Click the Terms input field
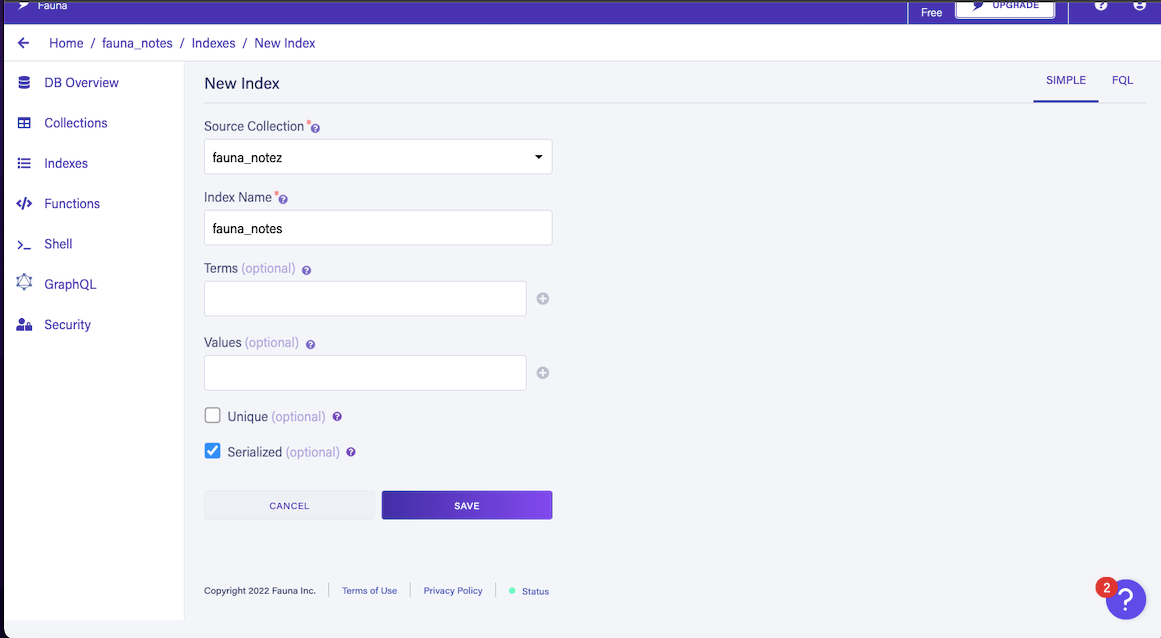This screenshot has height=638, width=1161. tap(365, 298)
